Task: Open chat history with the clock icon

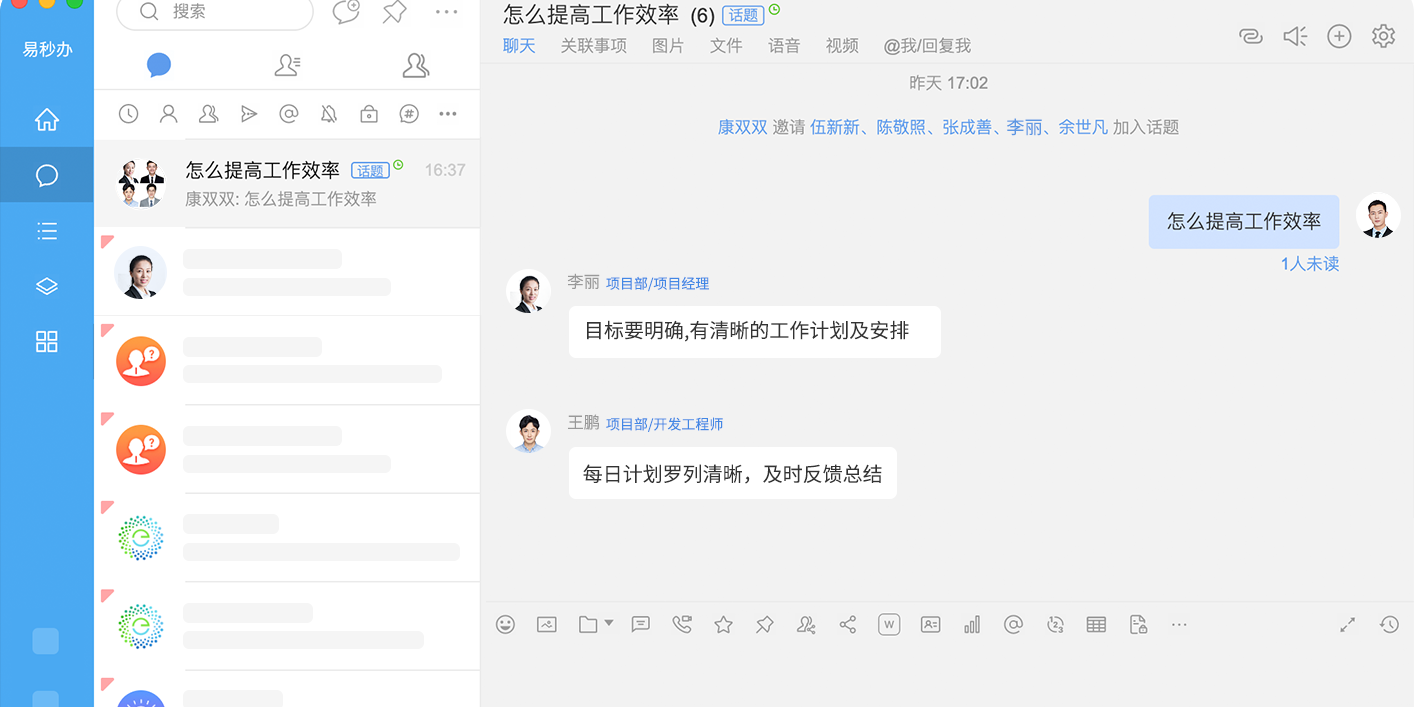Action: click(x=1389, y=625)
